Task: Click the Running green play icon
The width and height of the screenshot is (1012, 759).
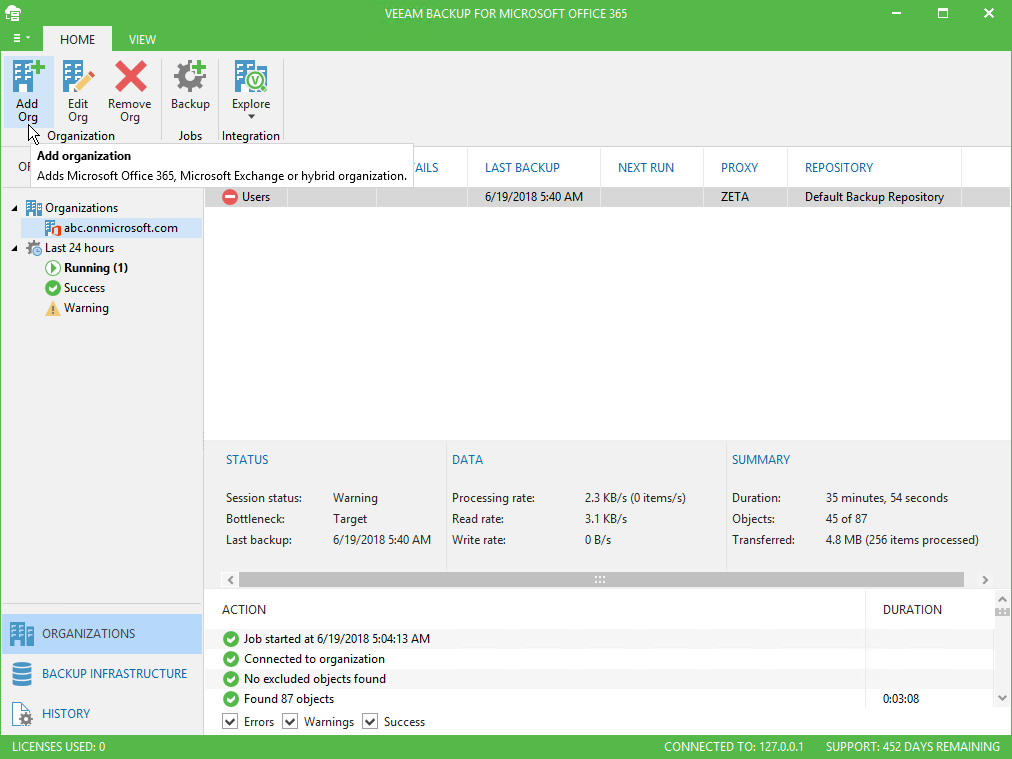Action: coord(53,268)
